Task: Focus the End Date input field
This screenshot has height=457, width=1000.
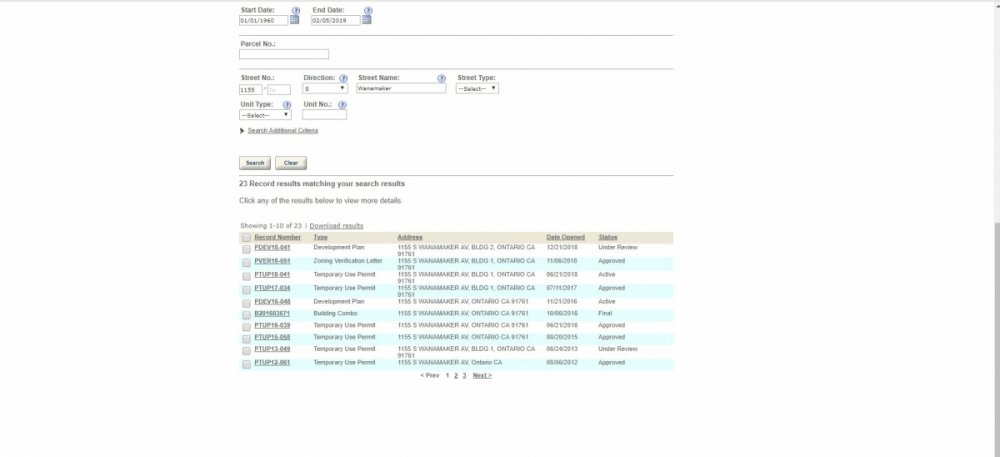Action: 335,20
